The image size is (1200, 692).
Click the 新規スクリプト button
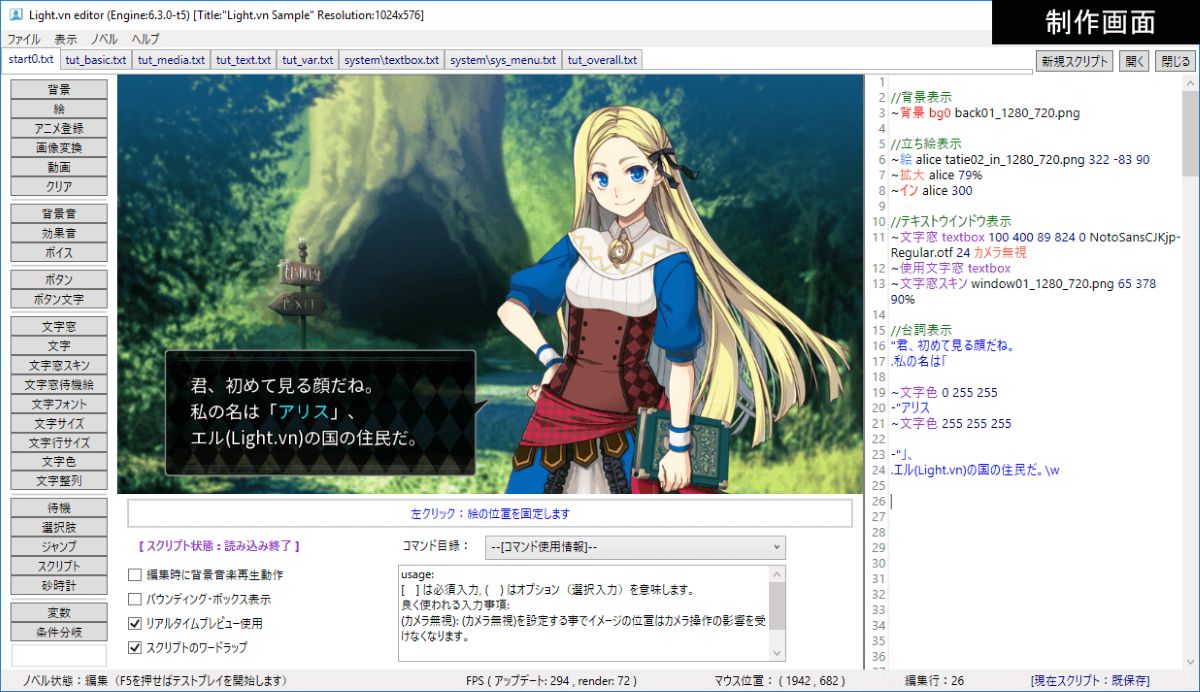(x=1074, y=61)
